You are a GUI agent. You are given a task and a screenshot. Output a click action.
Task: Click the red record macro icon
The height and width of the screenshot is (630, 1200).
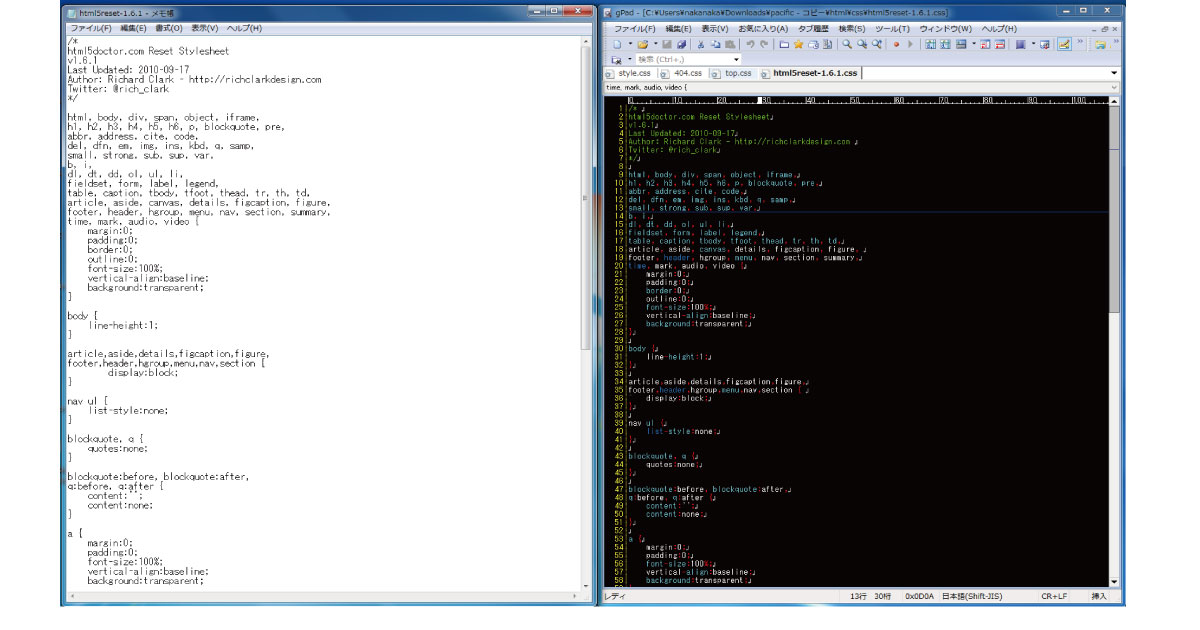click(896, 44)
